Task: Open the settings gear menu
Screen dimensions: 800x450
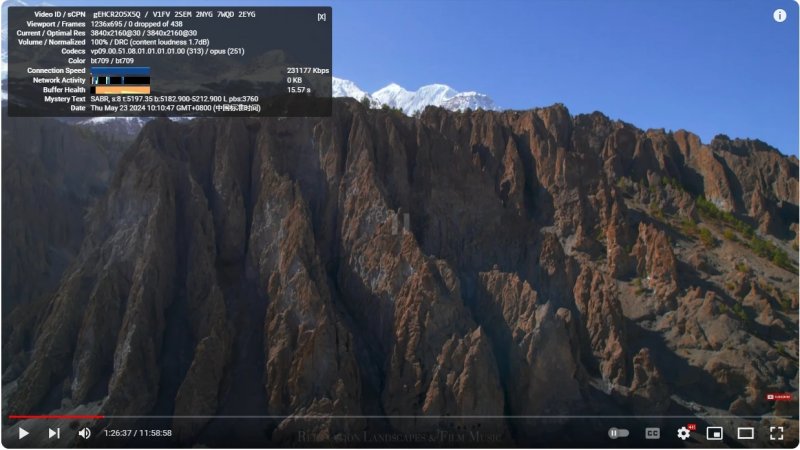Action: 684,433
